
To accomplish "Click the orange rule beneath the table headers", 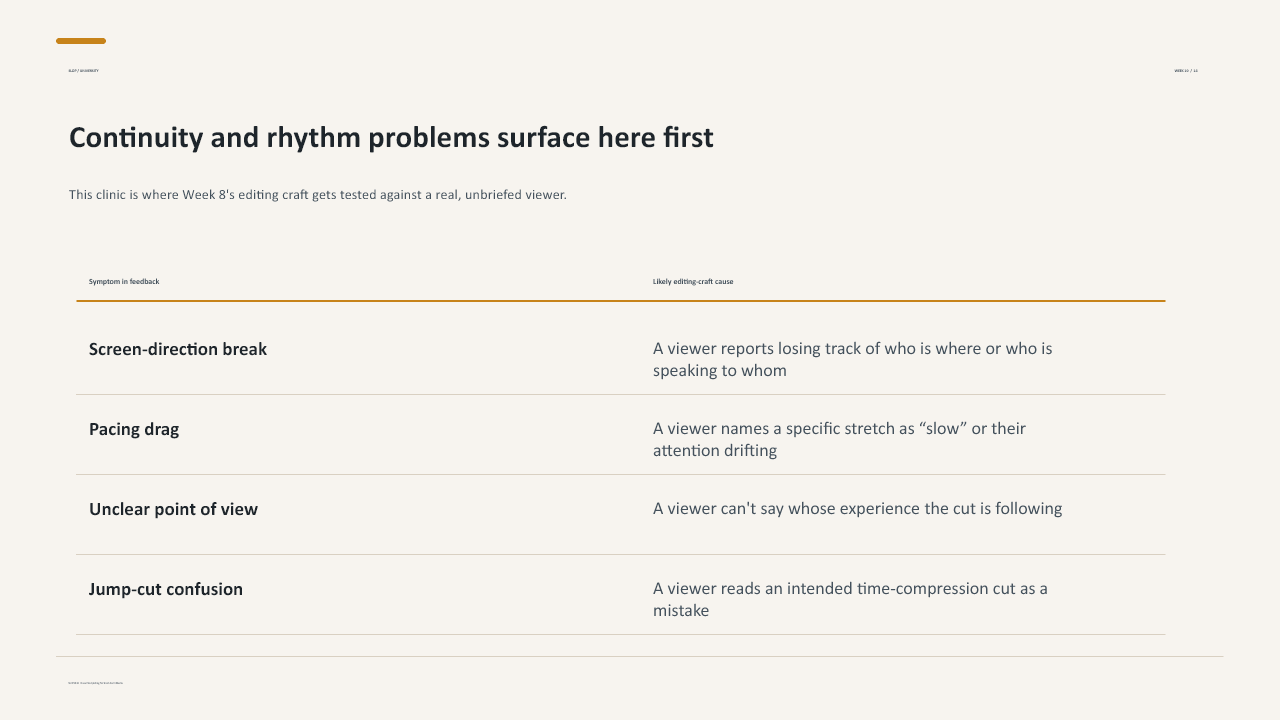I will pos(620,301).
